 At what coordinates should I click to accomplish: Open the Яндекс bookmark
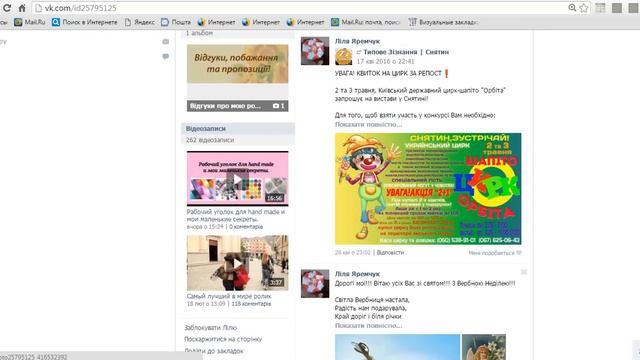click(140, 22)
